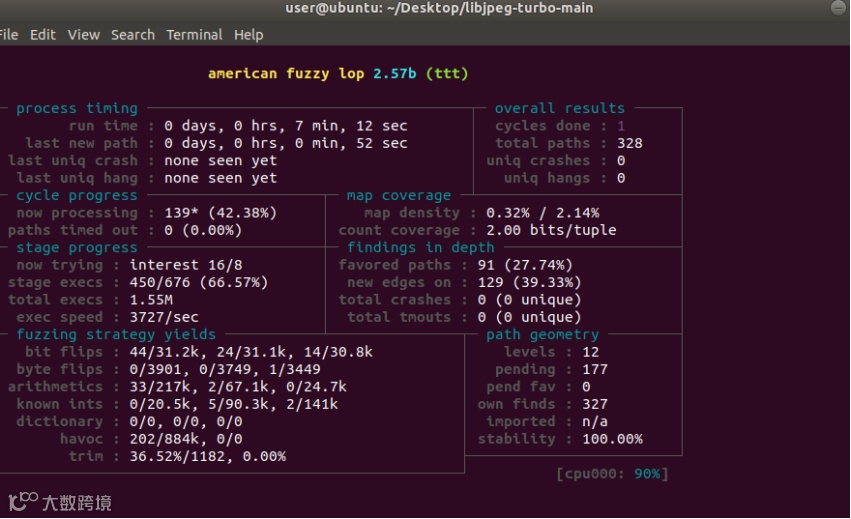This screenshot has height=519, width=851.
Task: Open the File menu
Action: pyautogui.click(x=9, y=35)
